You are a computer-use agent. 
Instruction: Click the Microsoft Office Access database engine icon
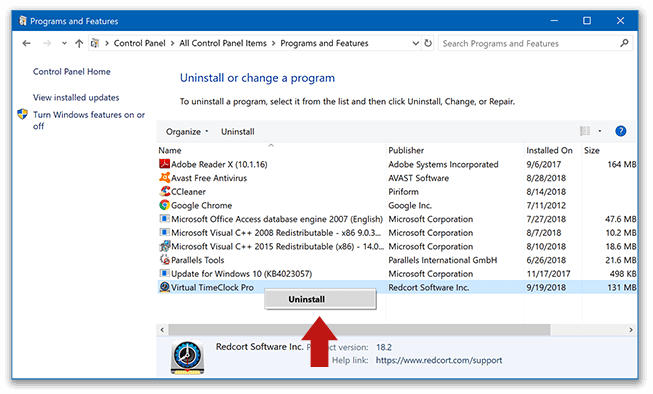[x=164, y=219]
